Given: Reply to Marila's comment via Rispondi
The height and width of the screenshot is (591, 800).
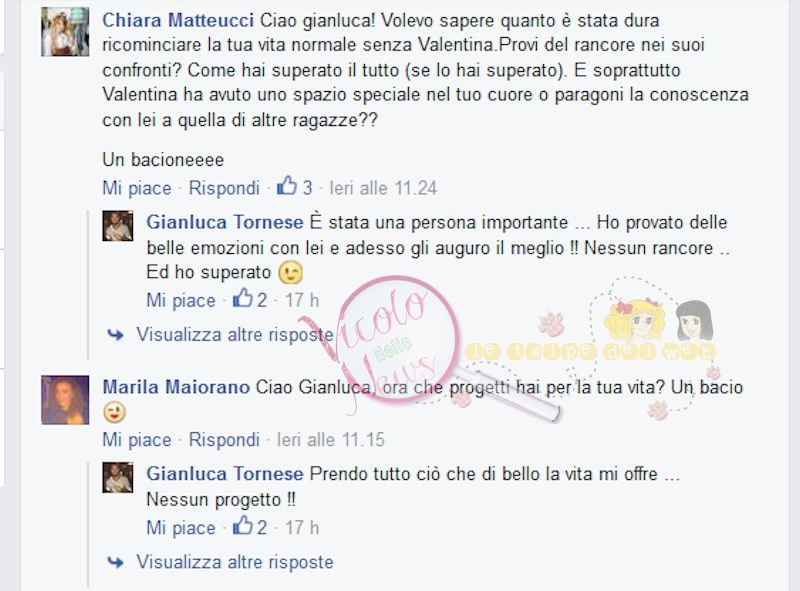Looking at the screenshot, I should tap(224, 440).
